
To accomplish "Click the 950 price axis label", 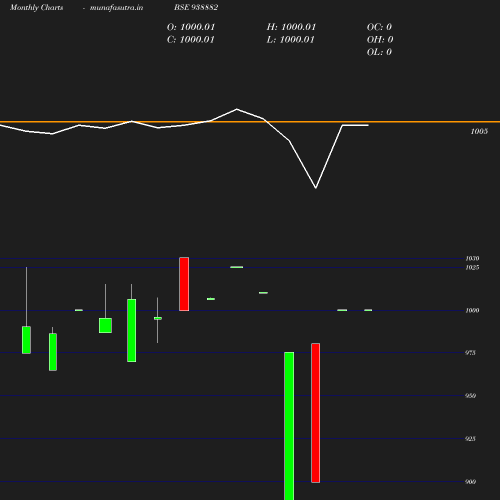I will pyautogui.click(x=470, y=396).
